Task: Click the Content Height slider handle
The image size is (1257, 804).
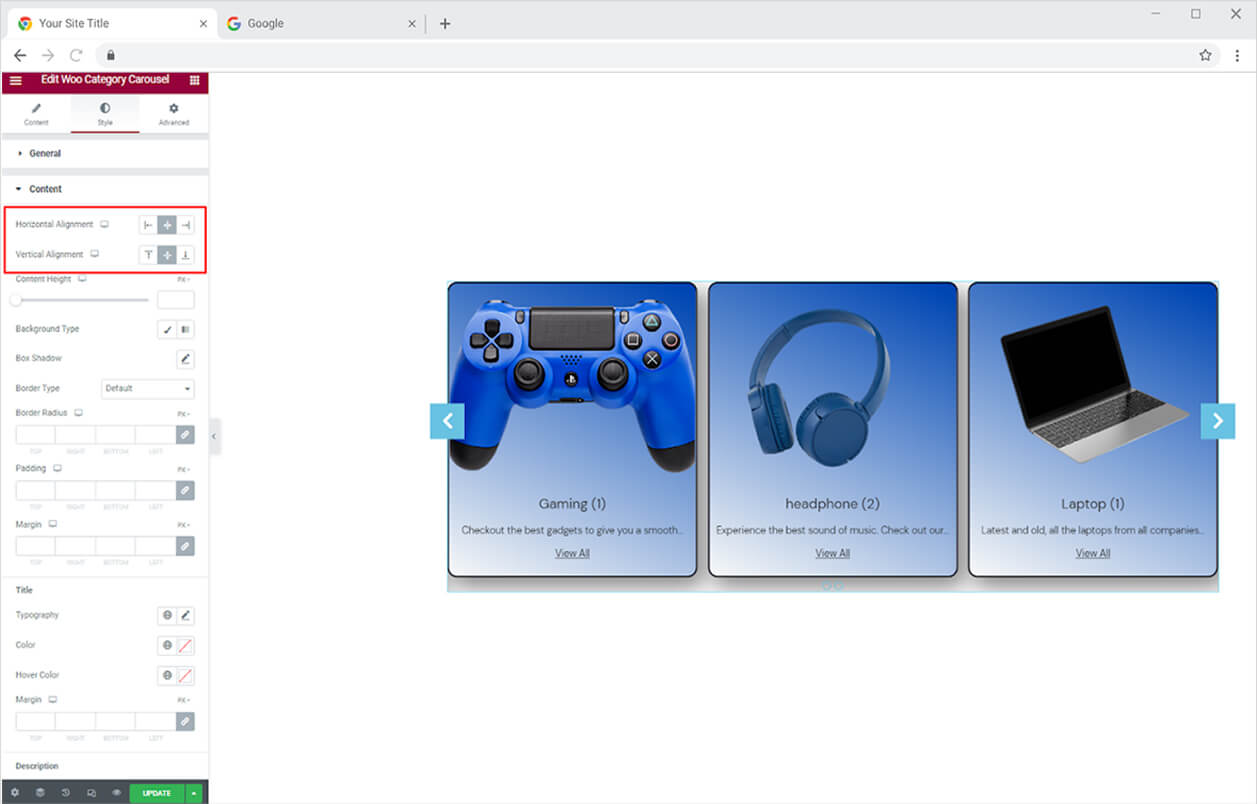Action: click(16, 300)
